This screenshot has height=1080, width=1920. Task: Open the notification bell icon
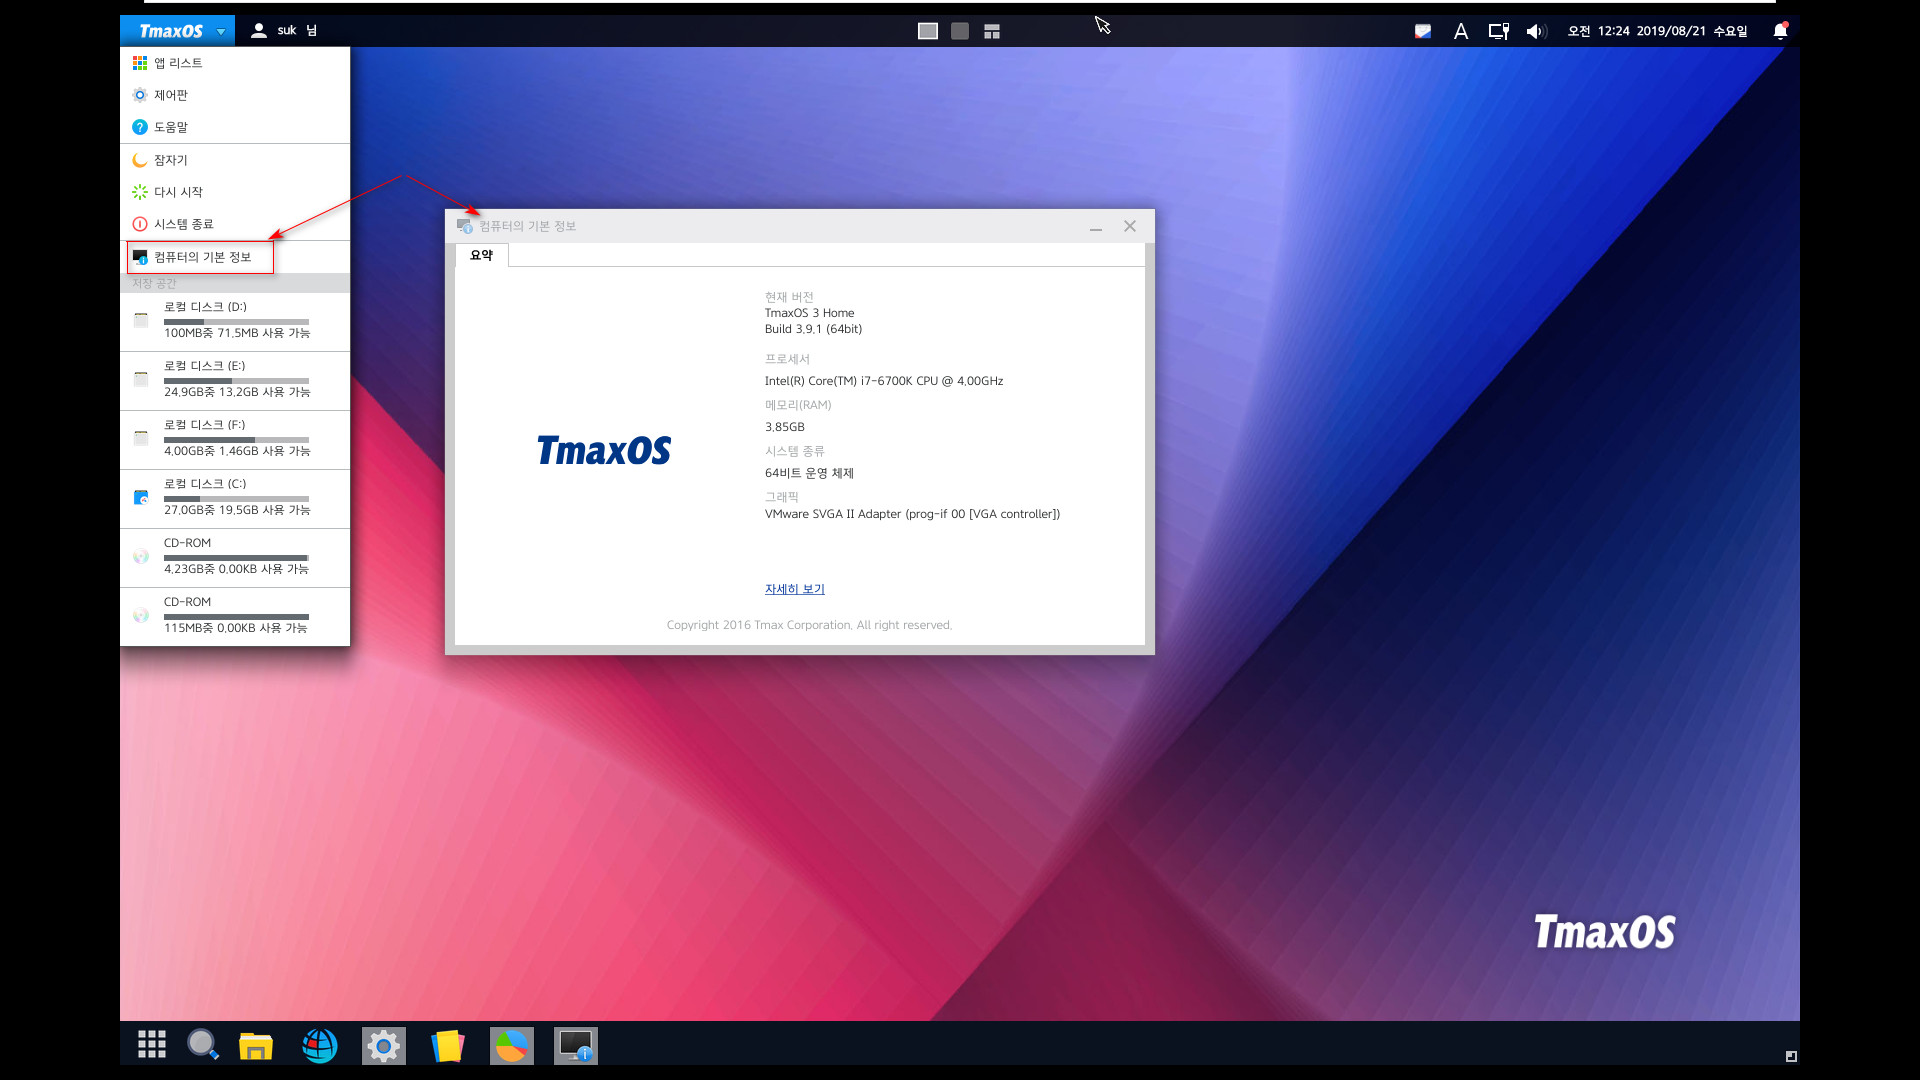coord(1780,31)
